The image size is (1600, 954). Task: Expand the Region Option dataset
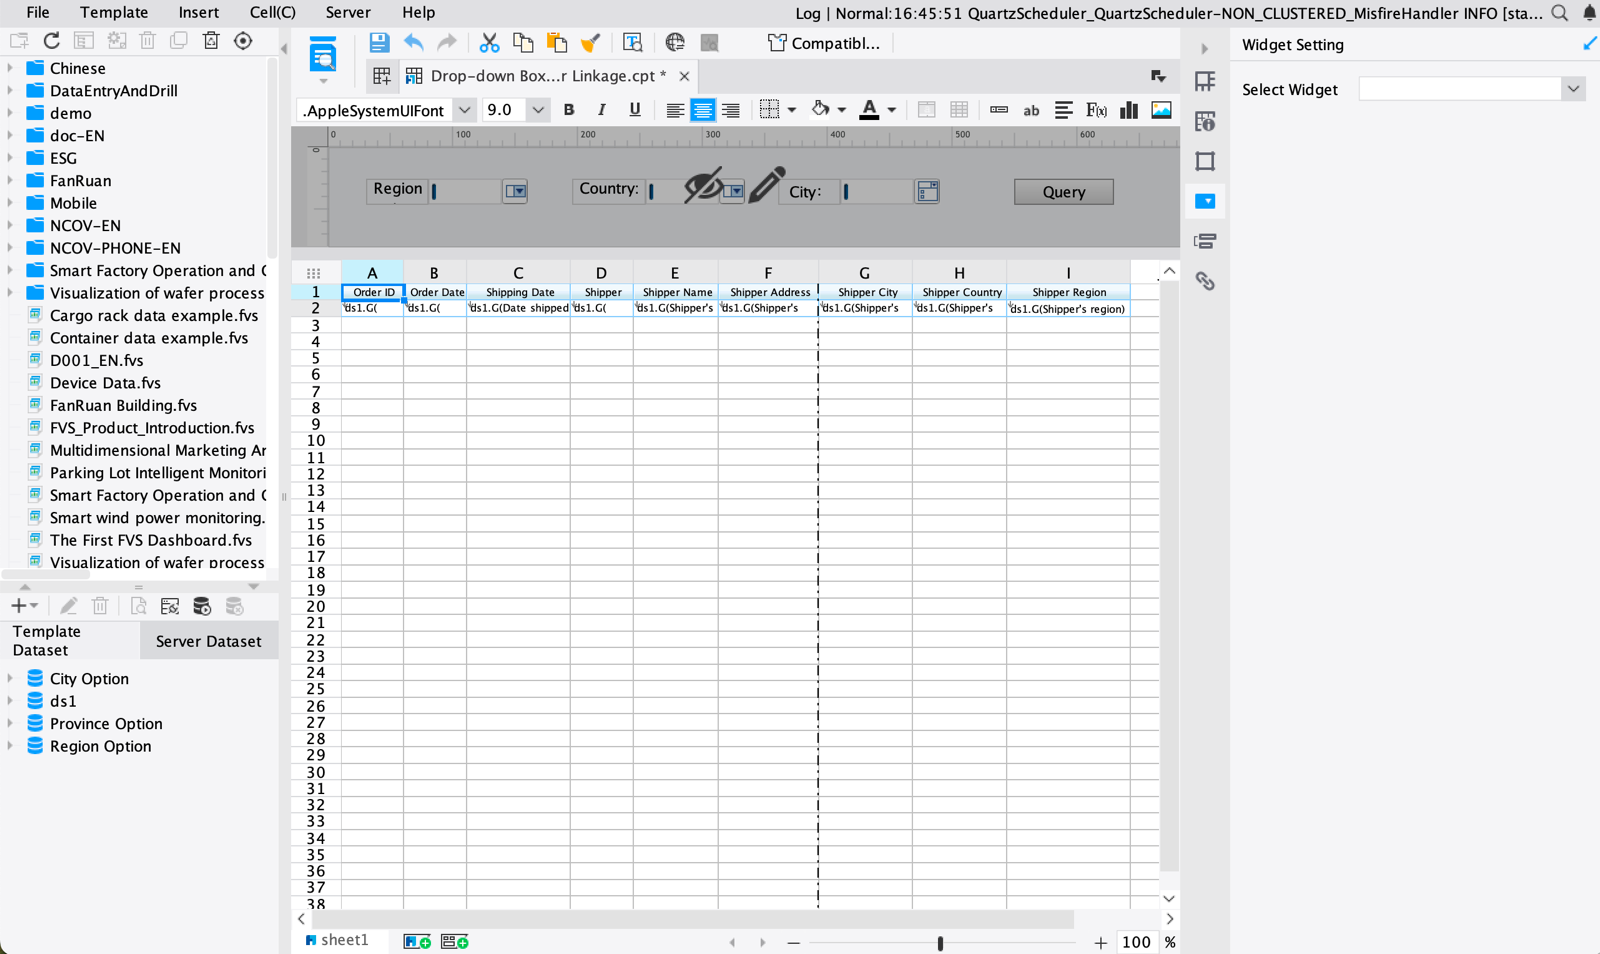[9, 746]
